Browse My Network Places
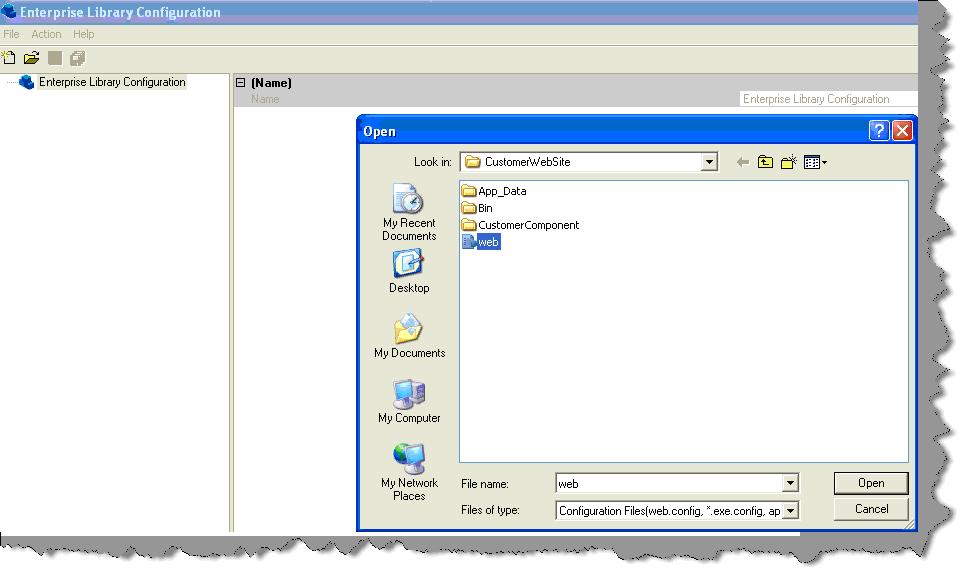 tap(409, 472)
